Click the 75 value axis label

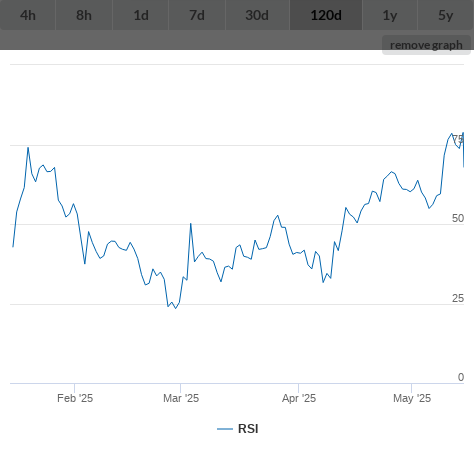[x=458, y=139]
